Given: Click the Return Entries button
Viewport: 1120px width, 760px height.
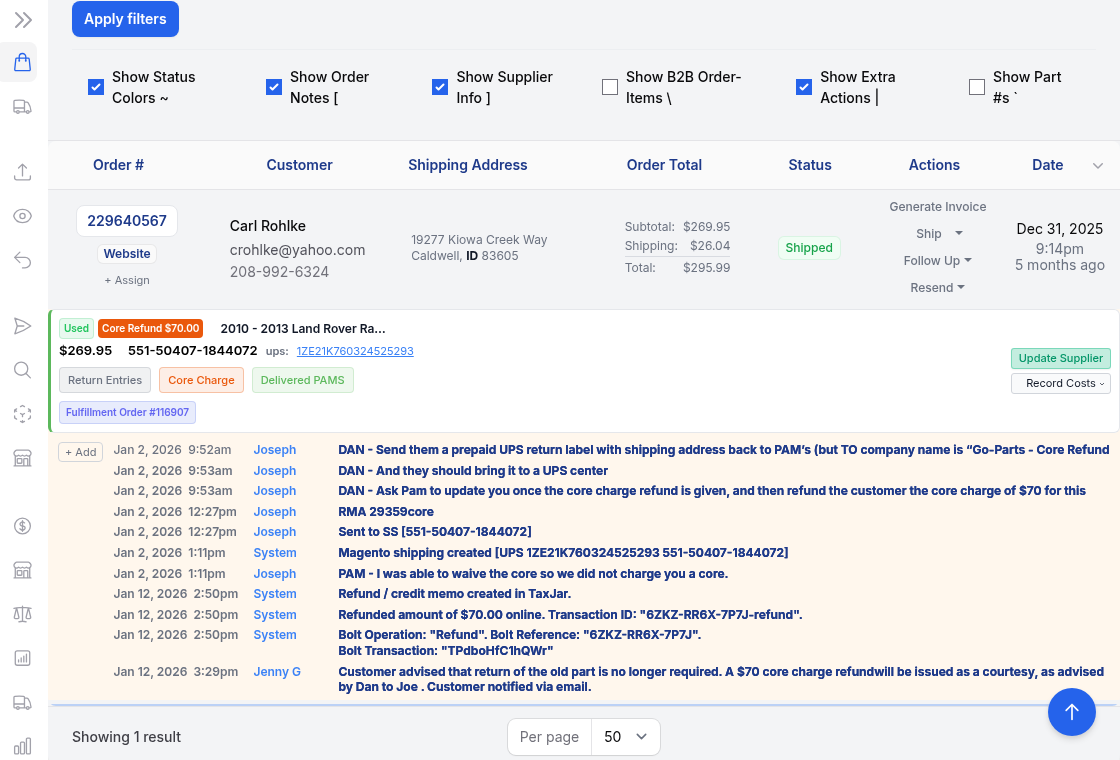Looking at the screenshot, I should point(105,381).
